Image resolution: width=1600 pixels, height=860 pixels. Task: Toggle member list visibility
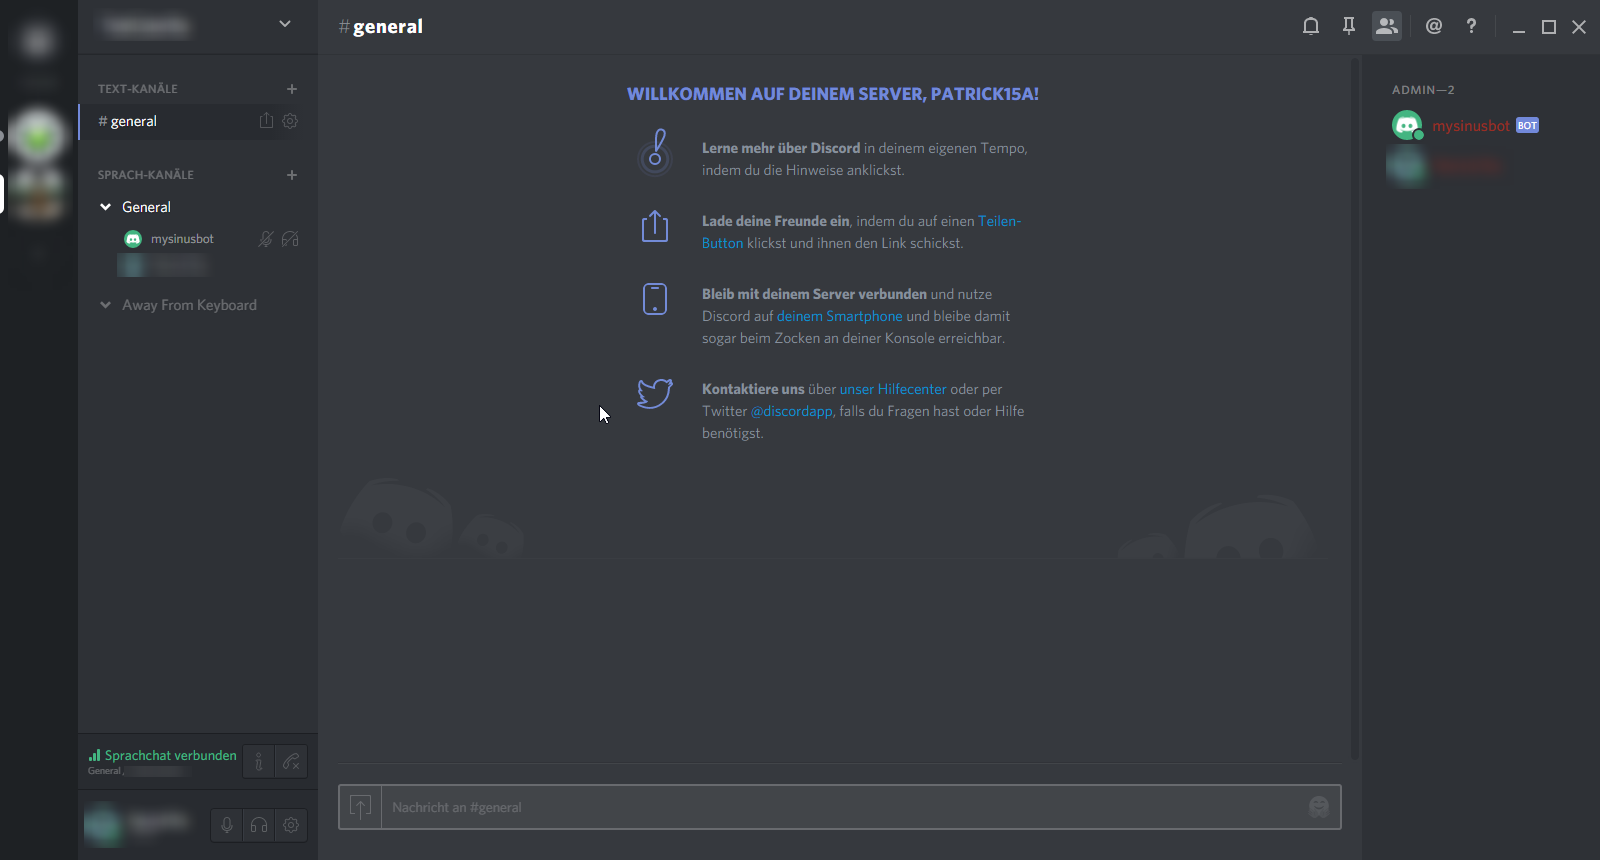1386,27
